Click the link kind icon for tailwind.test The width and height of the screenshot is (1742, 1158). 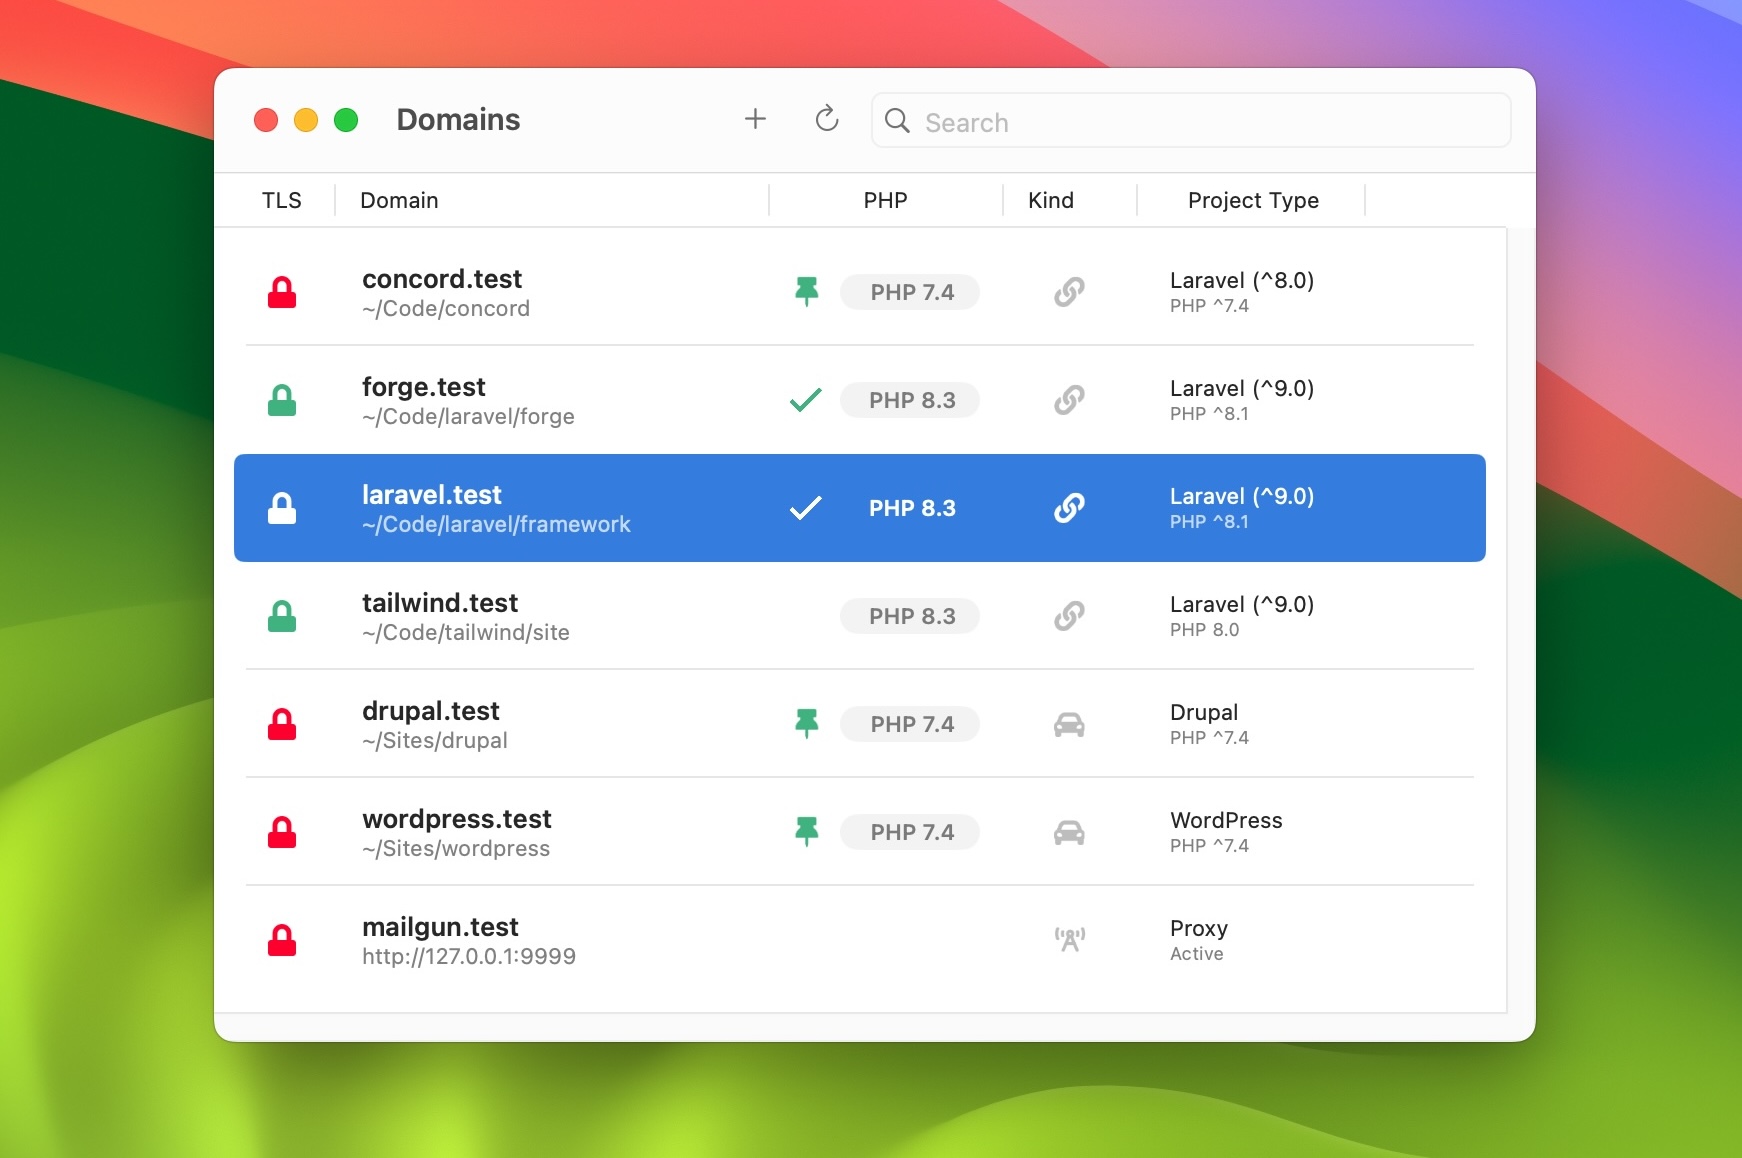click(x=1069, y=616)
